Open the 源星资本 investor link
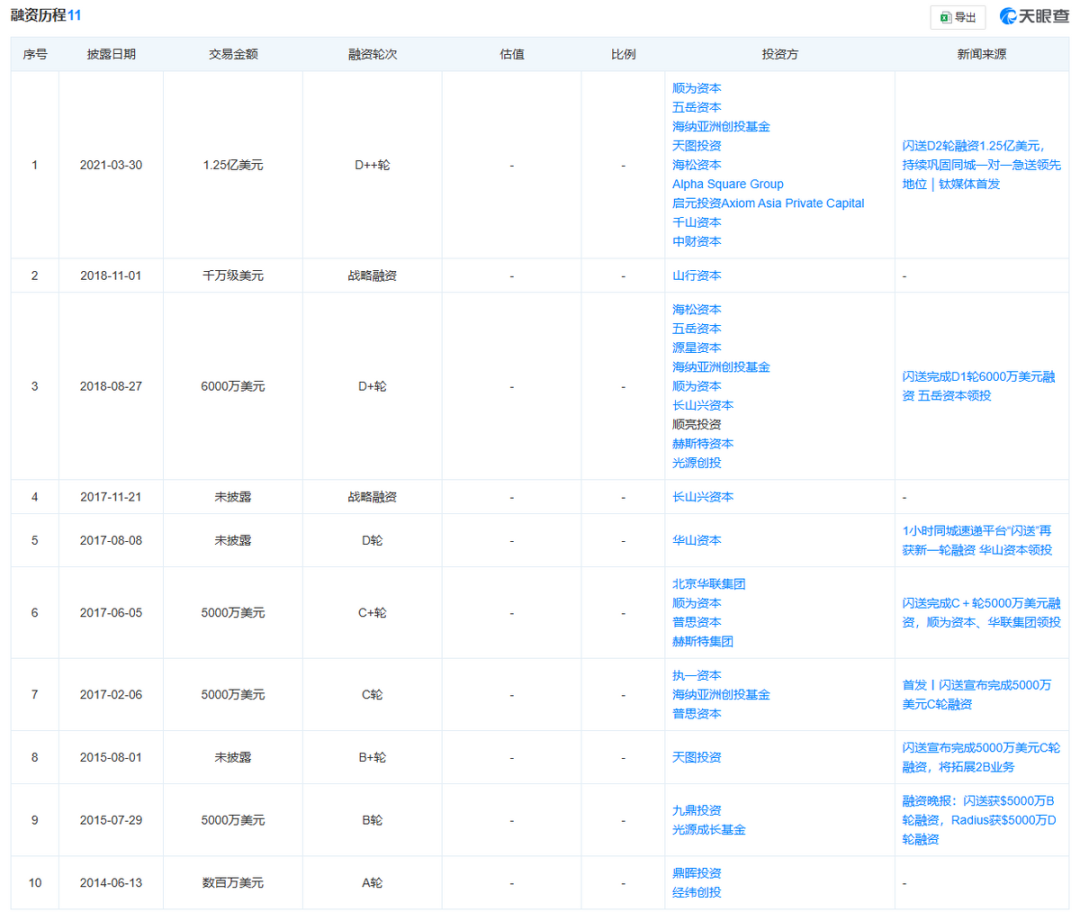This screenshot has width=1080, height=921. [x=696, y=348]
